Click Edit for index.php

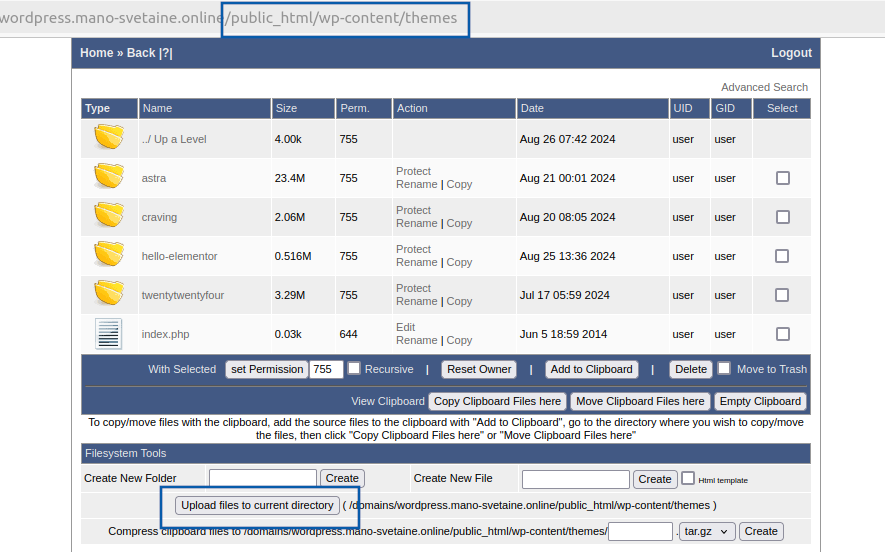coord(405,327)
